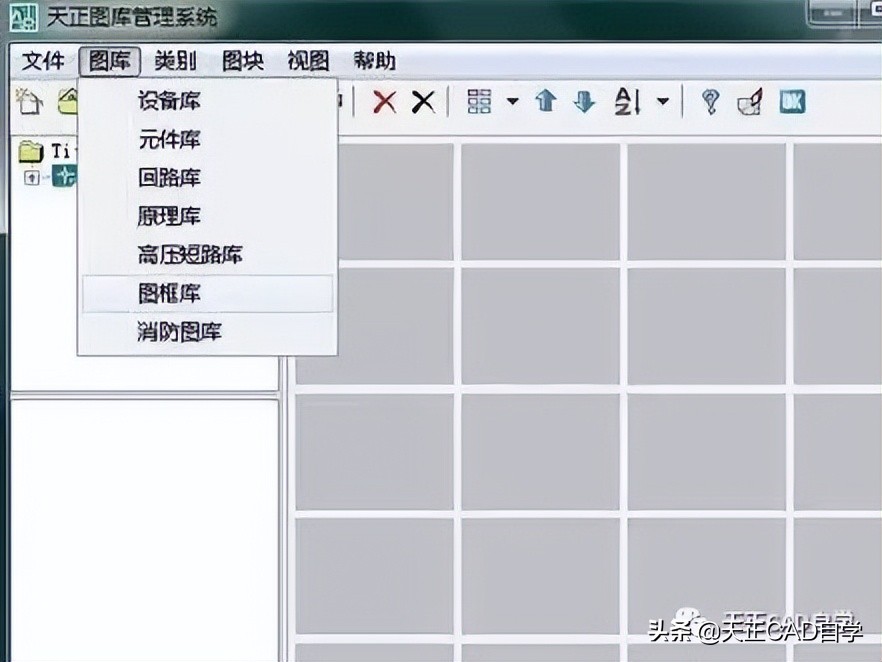Select the grid layout view icon

pos(480,100)
